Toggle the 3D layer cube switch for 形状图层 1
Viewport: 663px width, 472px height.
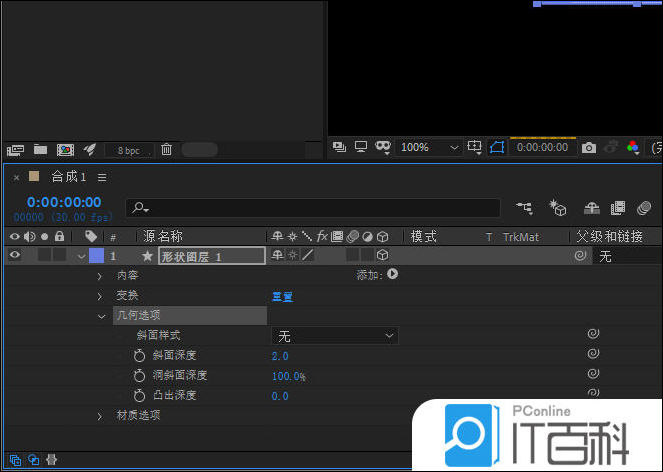click(x=382, y=256)
